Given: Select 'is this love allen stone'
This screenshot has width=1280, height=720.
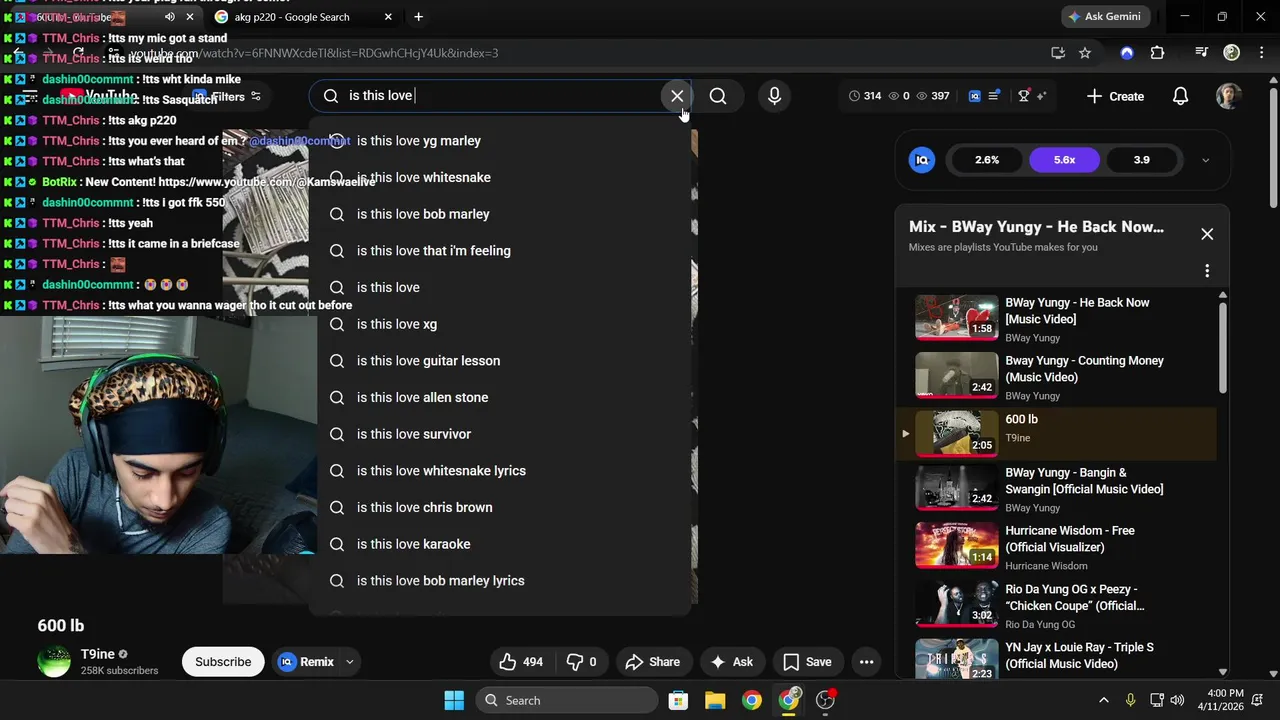Looking at the screenshot, I should [500, 397].
